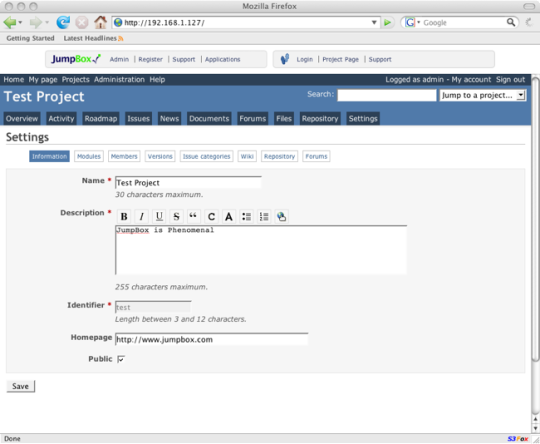The width and height of the screenshot is (540, 444).
Task: Switch to the Information settings tab
Action: [49, 156]
